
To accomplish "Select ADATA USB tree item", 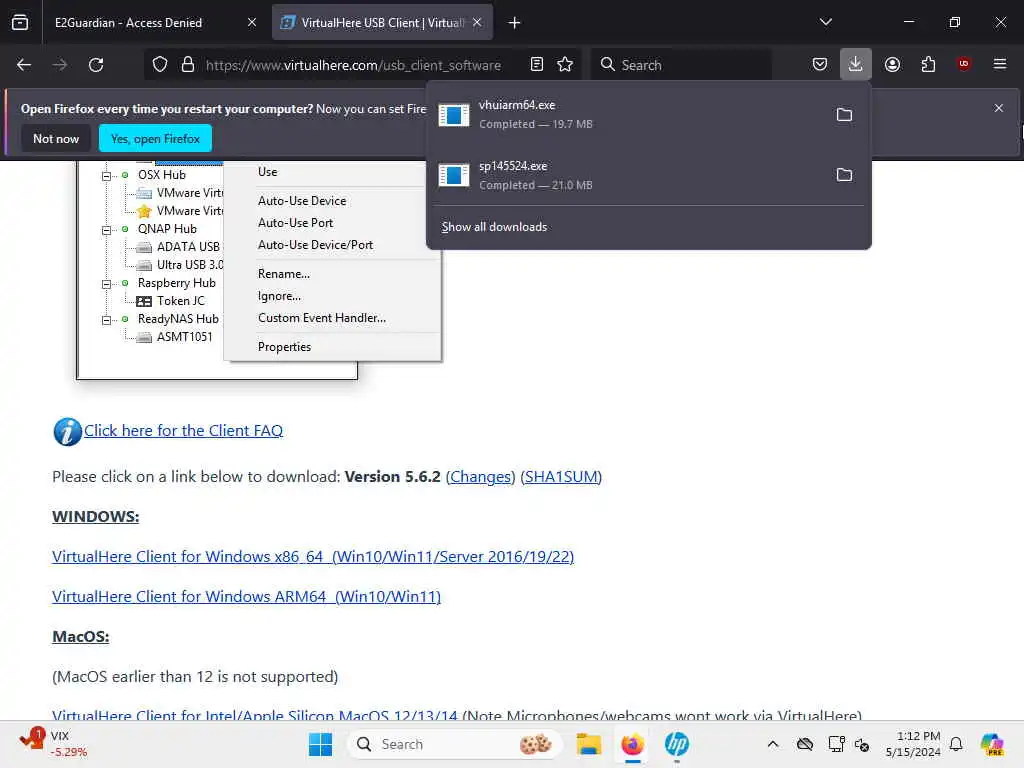I will [188, 247].
